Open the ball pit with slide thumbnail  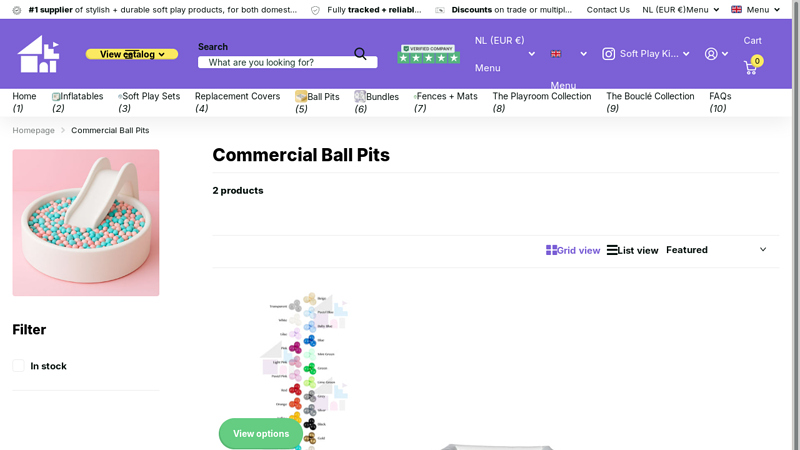click(86, 222)
